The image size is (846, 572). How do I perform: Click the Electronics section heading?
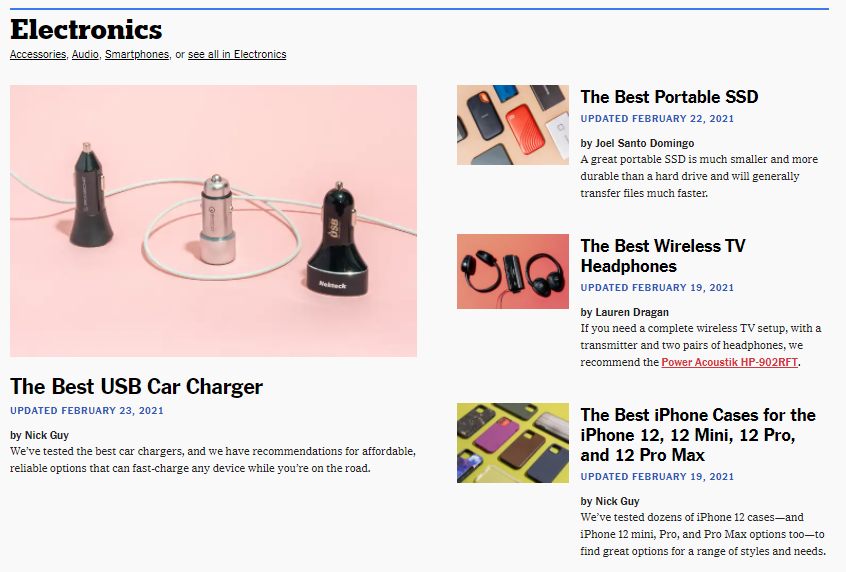86,29
